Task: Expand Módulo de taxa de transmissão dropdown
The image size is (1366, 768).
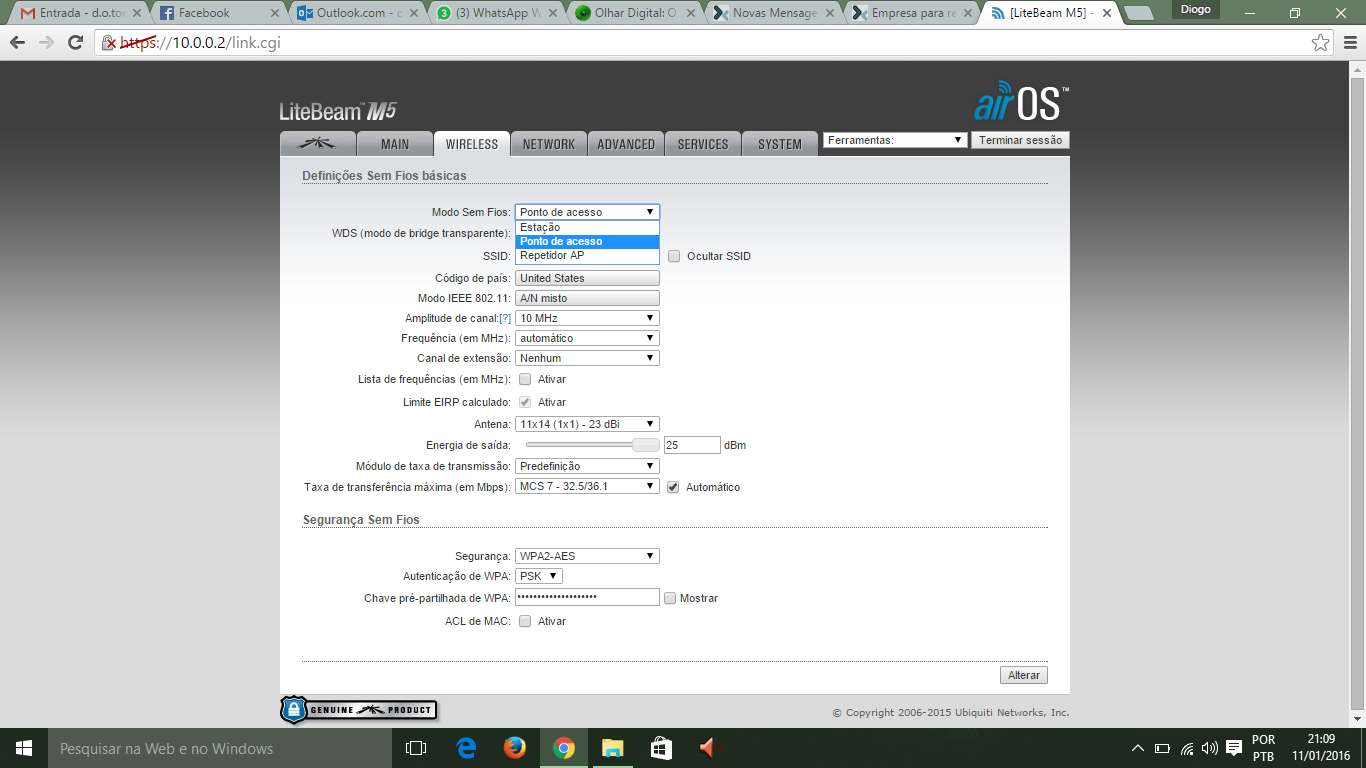Action: (587, 466)
